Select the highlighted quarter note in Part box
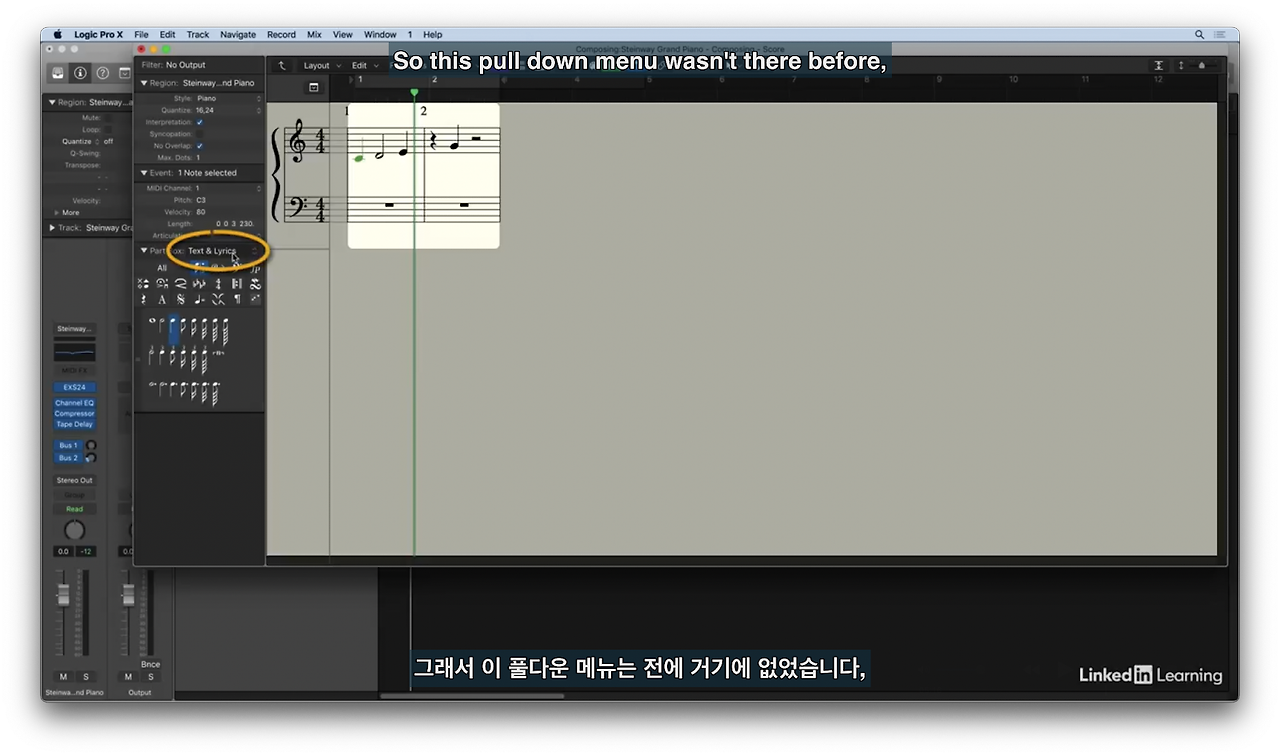 pos(173,330)
